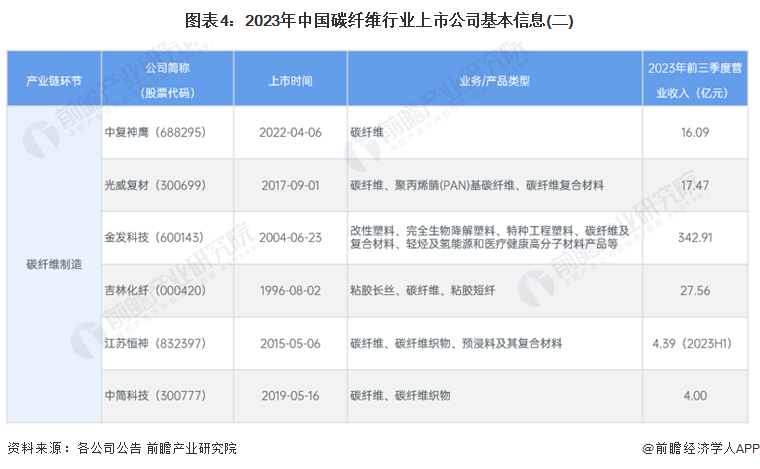Click the 342.91 revenue value

695,238
